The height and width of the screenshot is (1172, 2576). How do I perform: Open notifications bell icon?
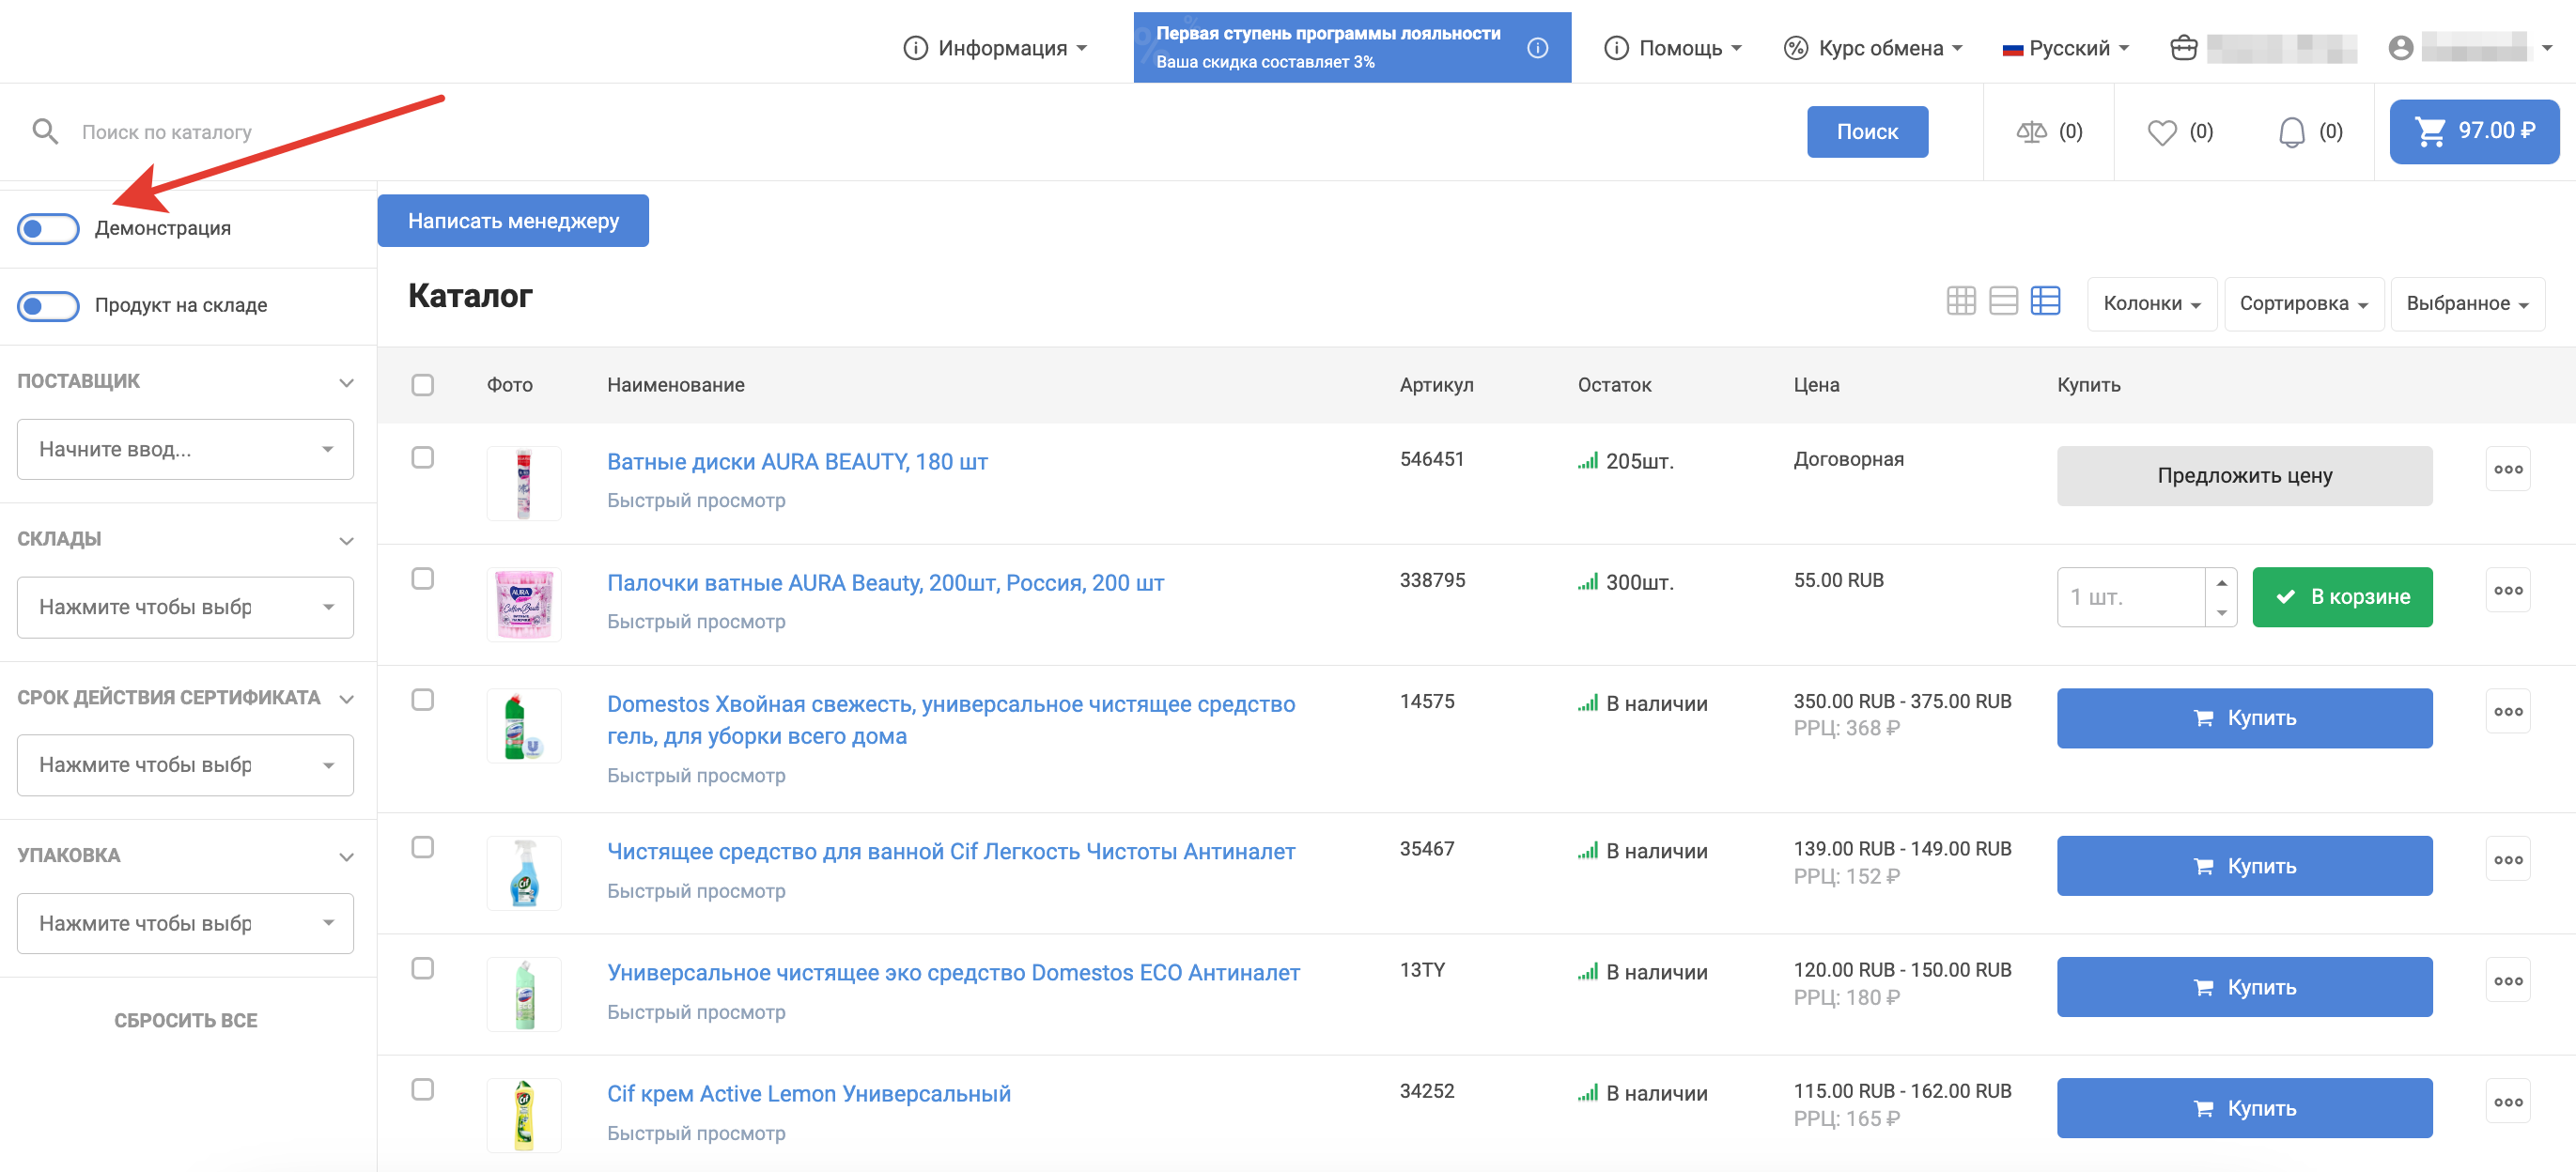pos(2291,132)
